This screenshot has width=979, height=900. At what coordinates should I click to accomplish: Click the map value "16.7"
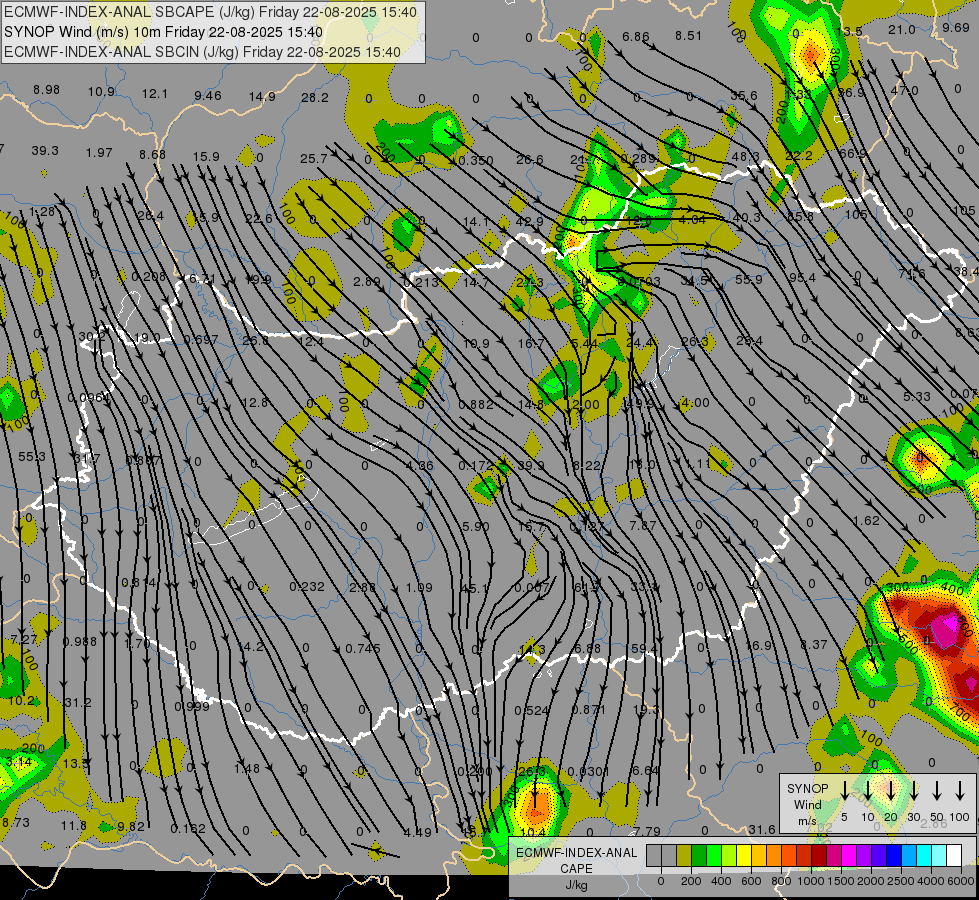coord(531,344)
